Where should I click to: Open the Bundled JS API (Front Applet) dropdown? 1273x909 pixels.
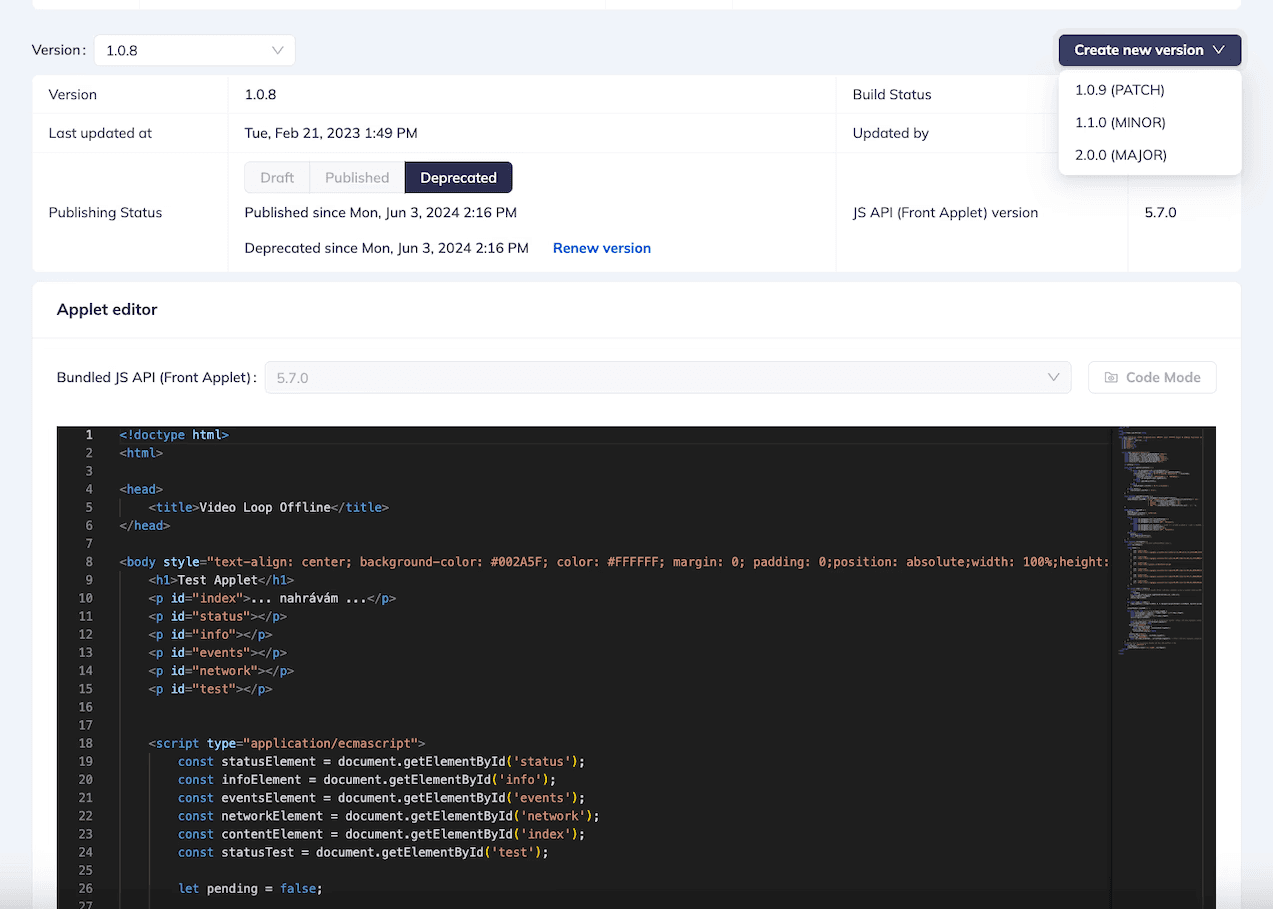pyautogui.click(x=660, y=377)
